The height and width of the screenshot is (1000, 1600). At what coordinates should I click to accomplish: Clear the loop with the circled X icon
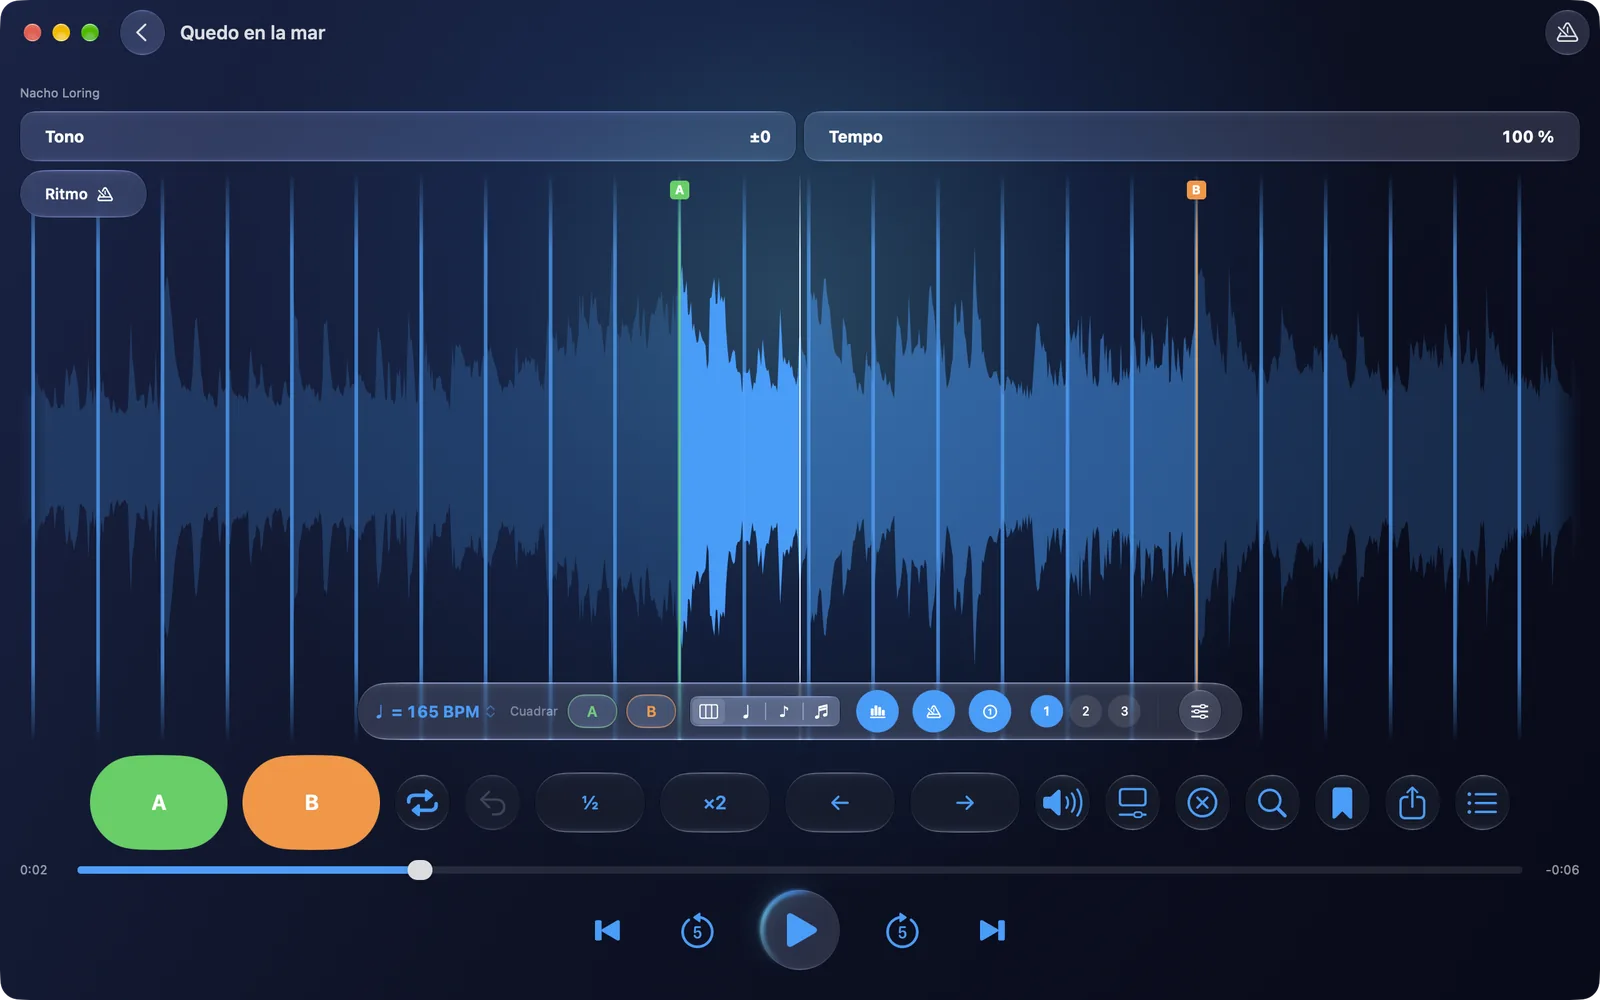tap(1202, 803)
